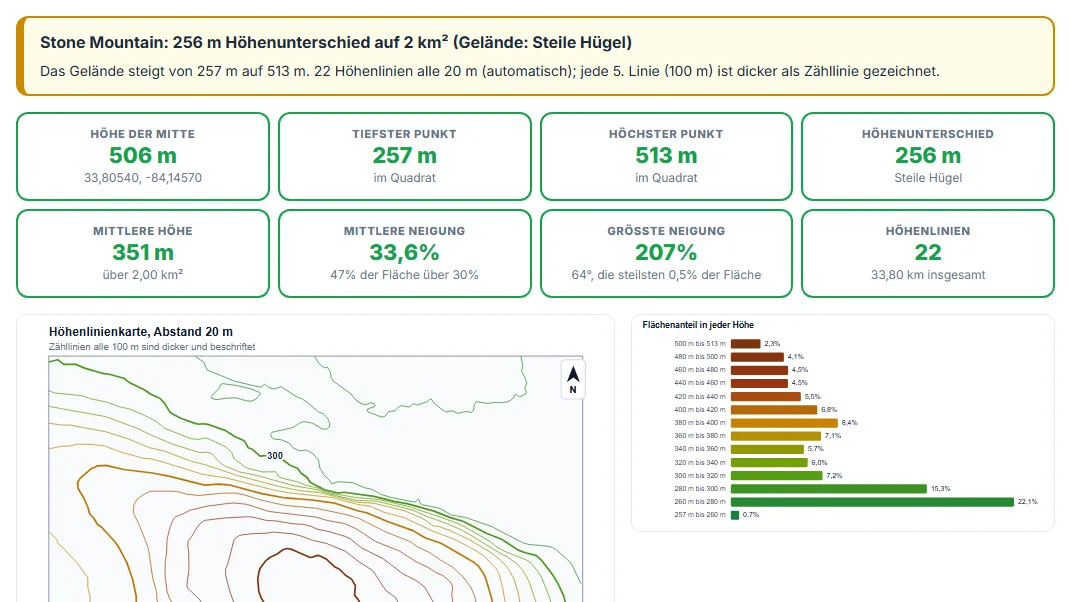
Task: Click the north arrow compass on the map
Action: click(x=572, y=379)
